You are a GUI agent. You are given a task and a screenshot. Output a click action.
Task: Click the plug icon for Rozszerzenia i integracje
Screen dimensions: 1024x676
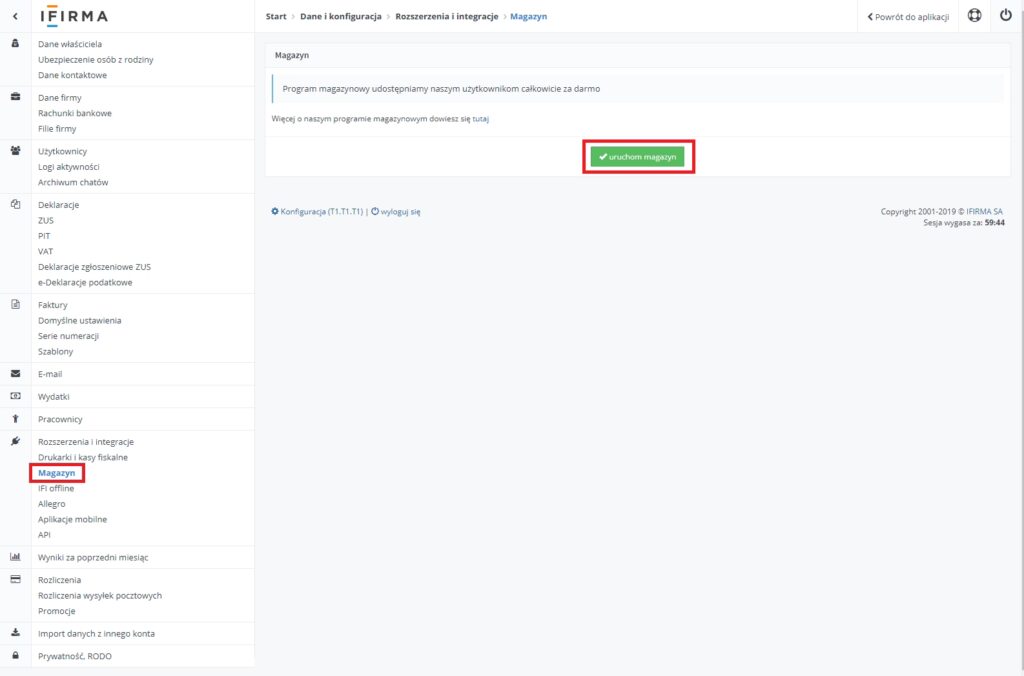[15, 441]
